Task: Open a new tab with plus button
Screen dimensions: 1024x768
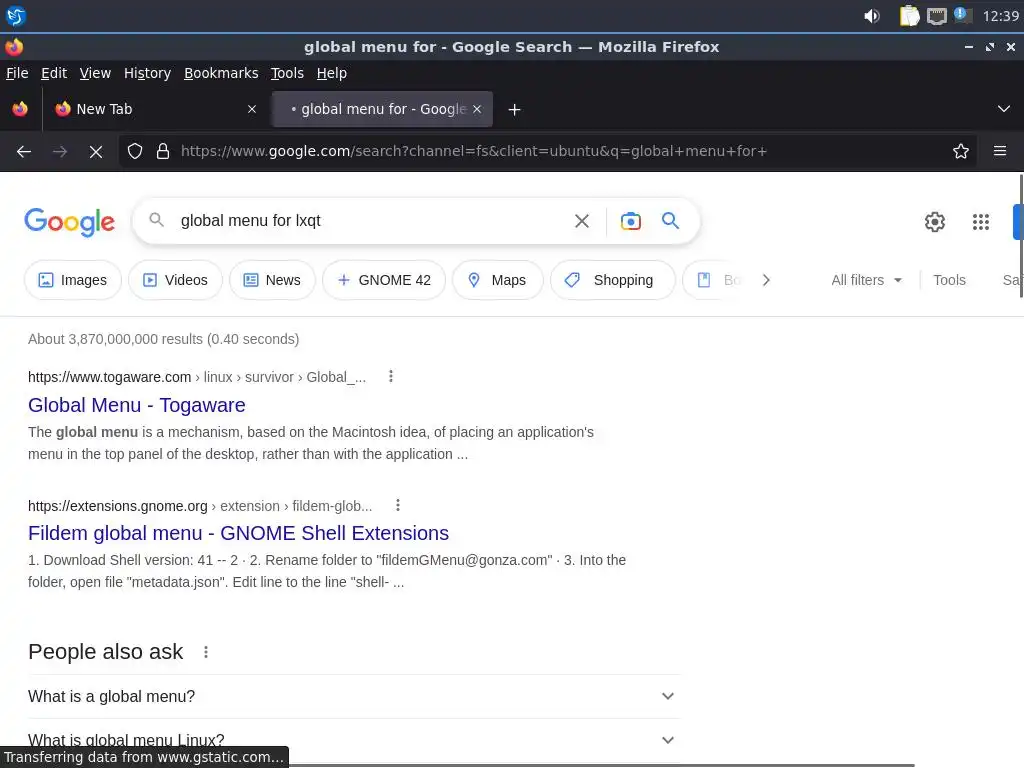Action: (515, 110)
